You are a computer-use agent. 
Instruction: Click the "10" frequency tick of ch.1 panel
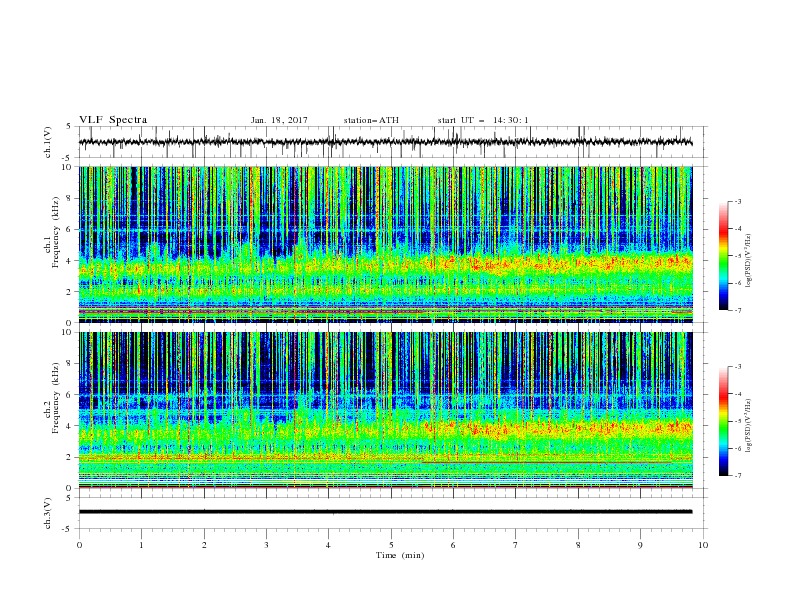point(70,167)
